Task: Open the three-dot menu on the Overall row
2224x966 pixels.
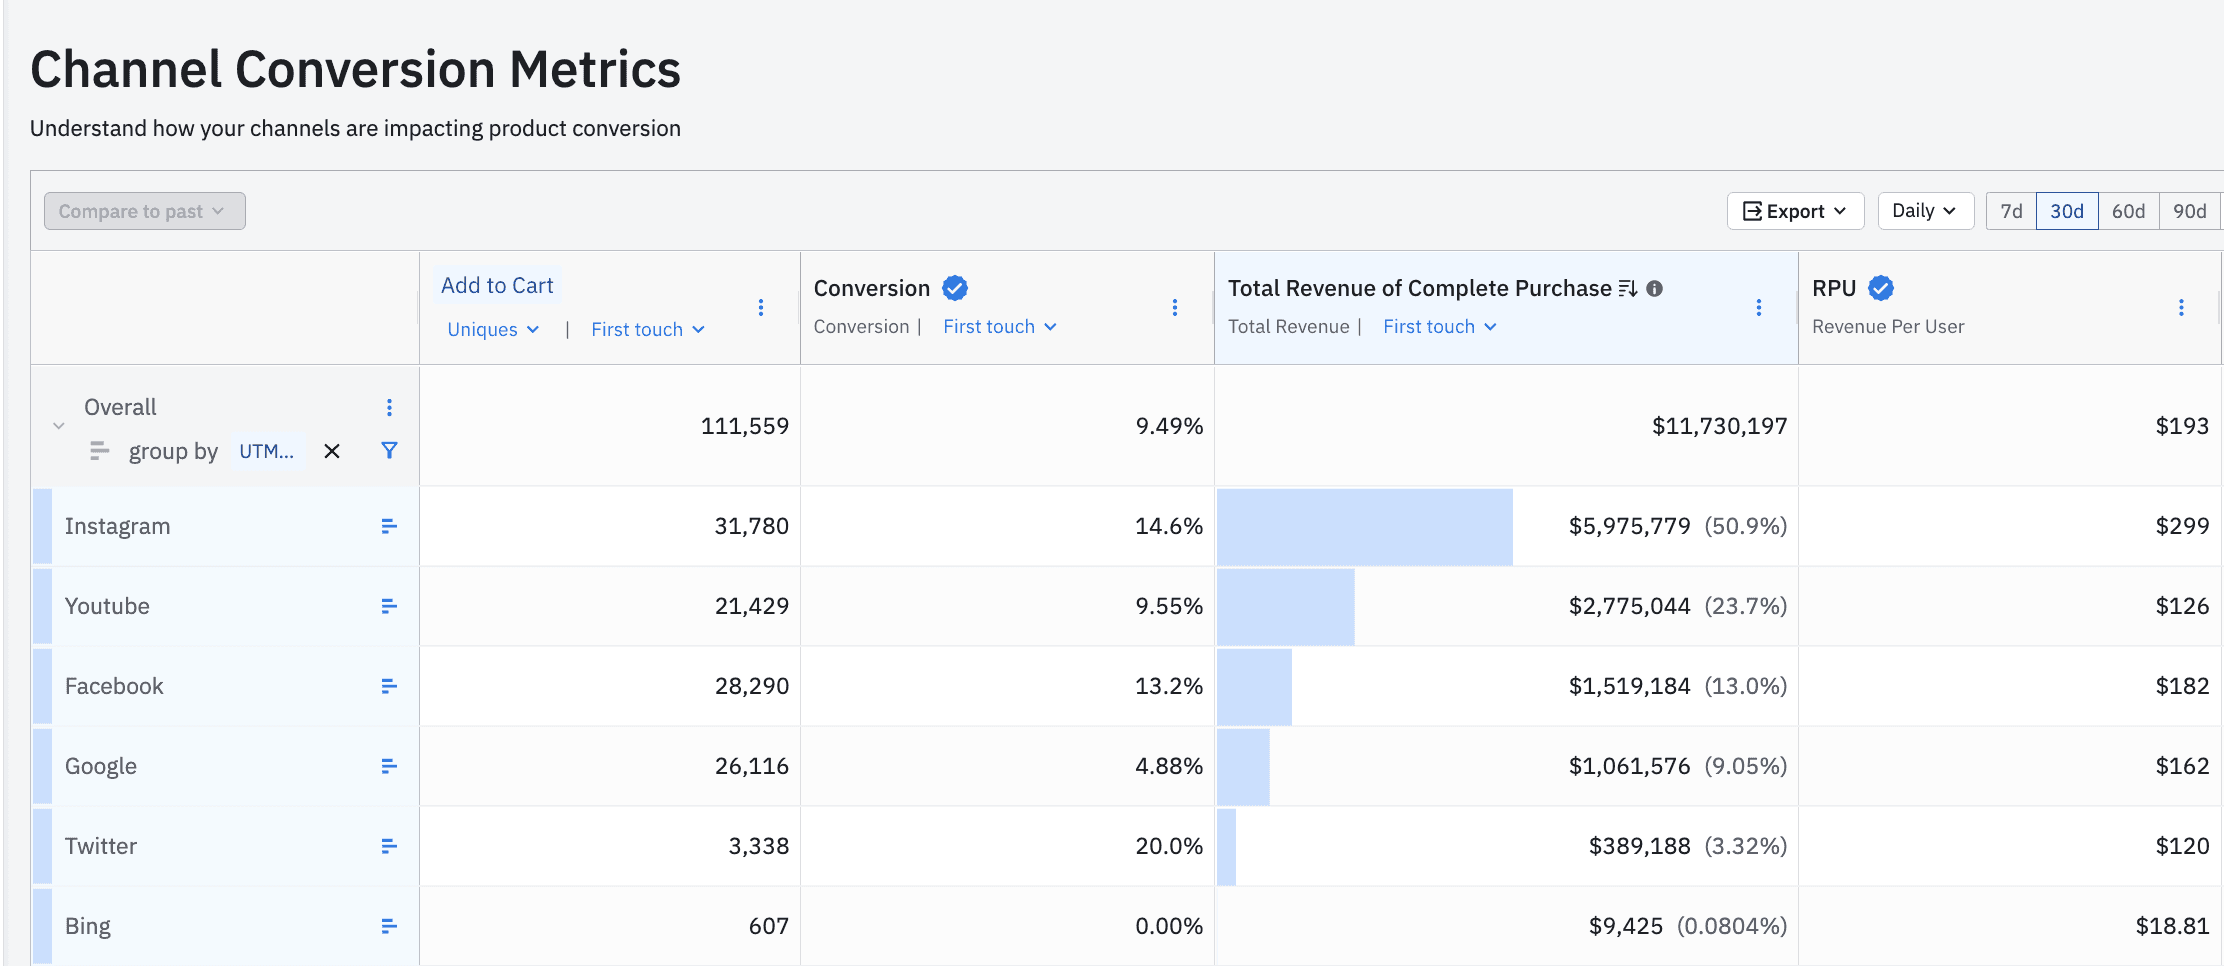Action: [x=389, y=407]
